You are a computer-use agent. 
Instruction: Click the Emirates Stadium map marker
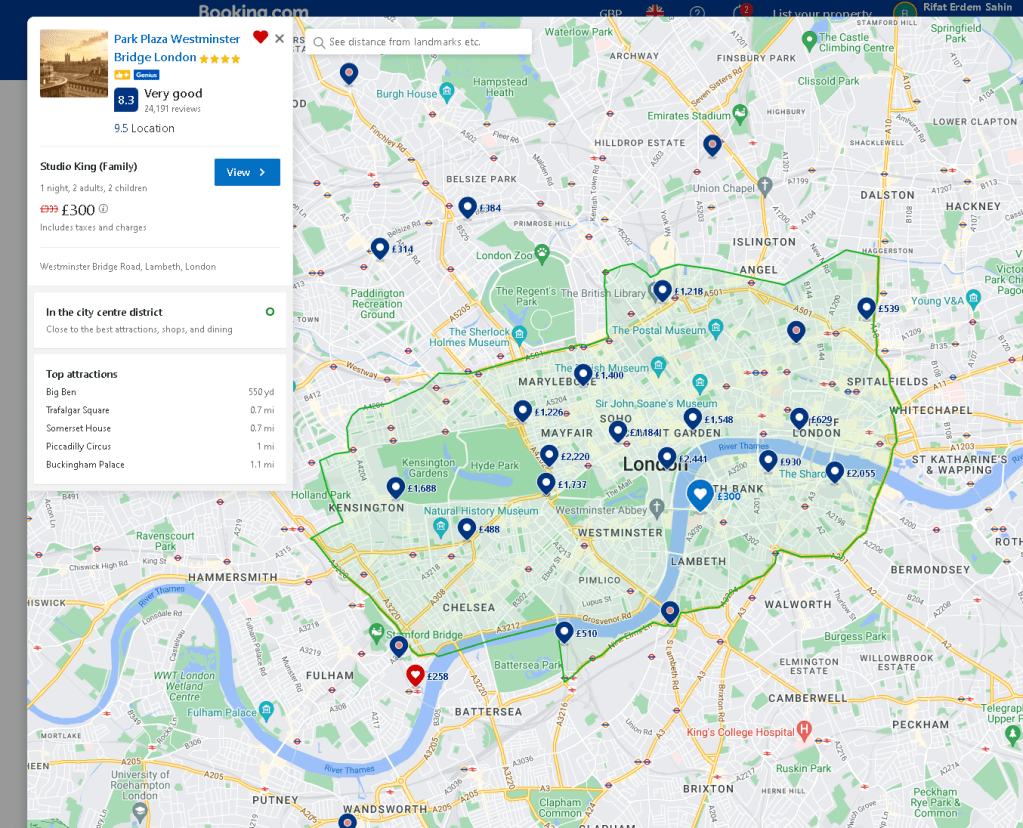coord(739,114)
